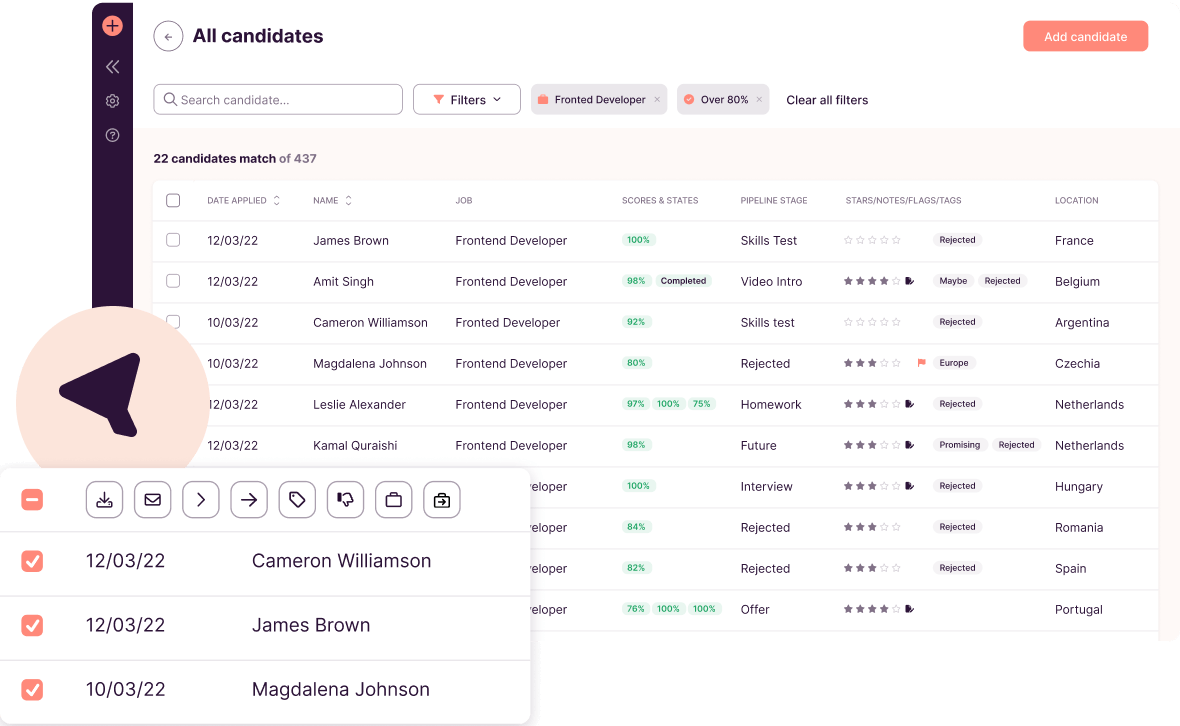This screenshot has height=726, width=1180.
Task: Open the Filters dropdown
Action: coord(467,100)
